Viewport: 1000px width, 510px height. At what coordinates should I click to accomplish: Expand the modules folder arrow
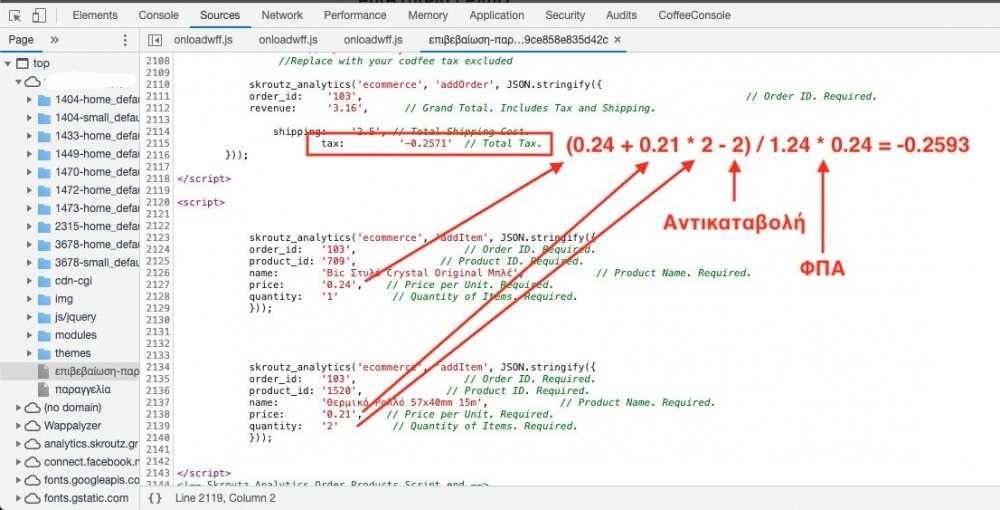29,335
